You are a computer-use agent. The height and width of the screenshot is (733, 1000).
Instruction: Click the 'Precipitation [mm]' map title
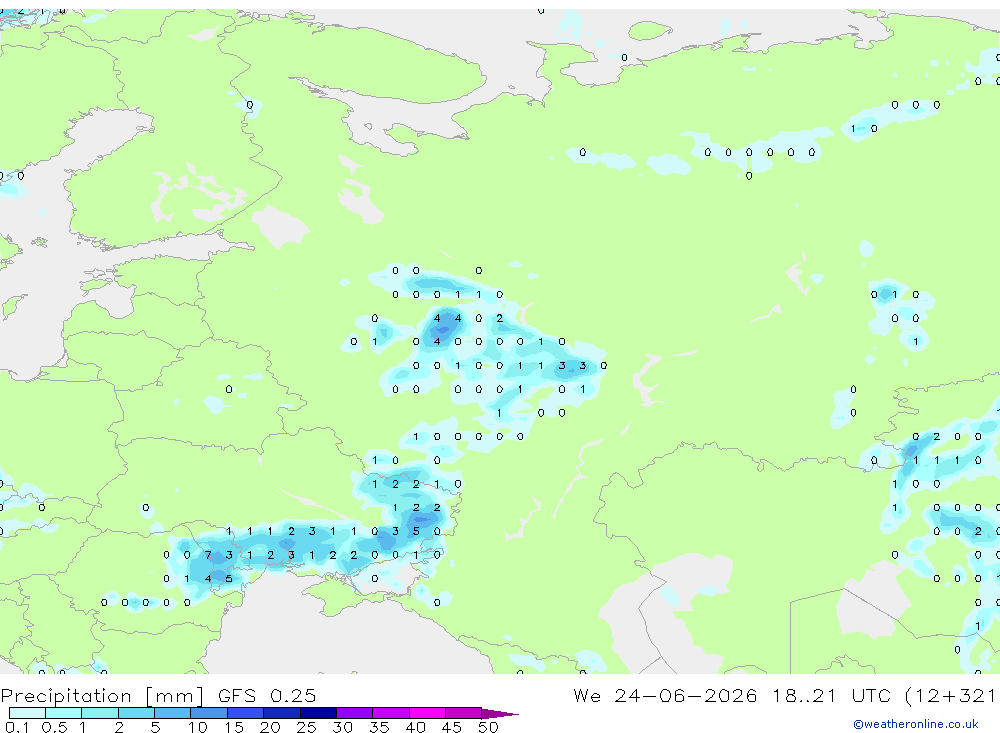click(x=102, y=695)
